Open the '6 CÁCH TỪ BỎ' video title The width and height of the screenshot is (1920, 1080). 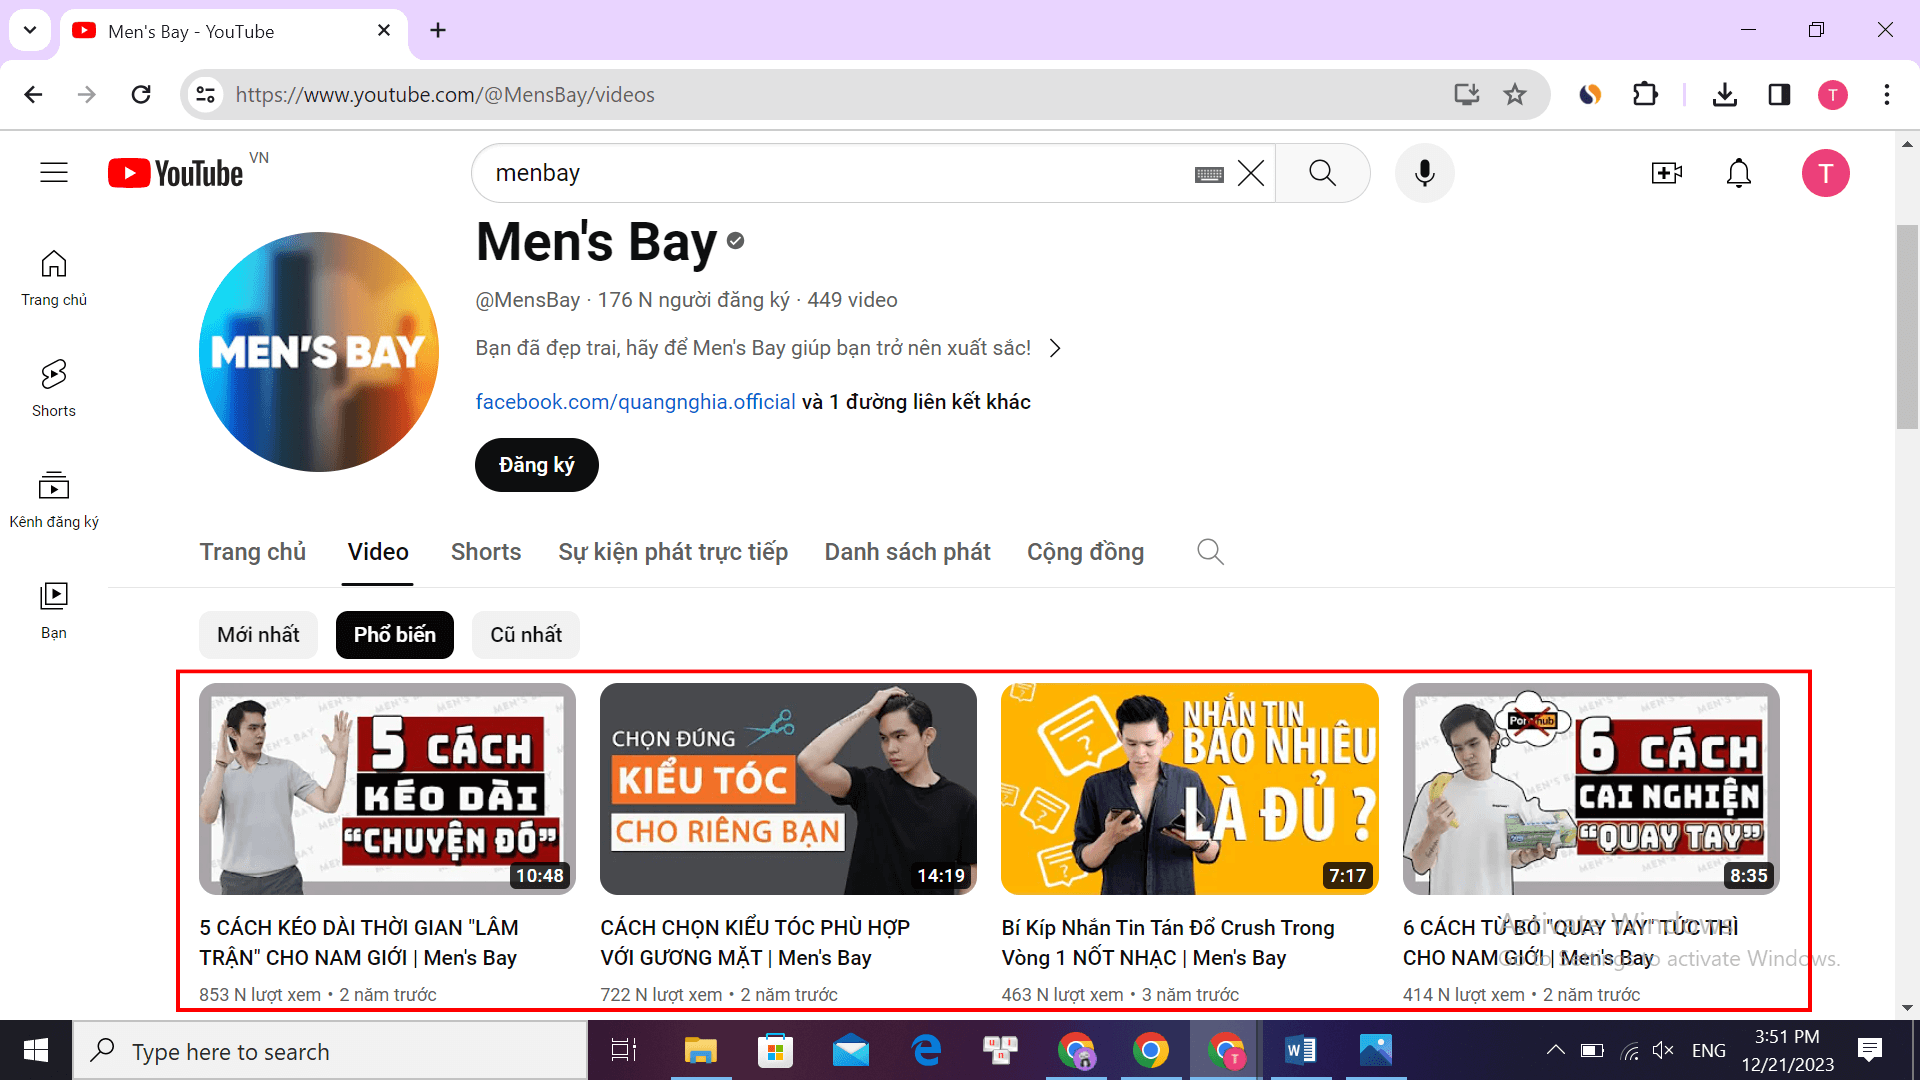pos(1570,942)
